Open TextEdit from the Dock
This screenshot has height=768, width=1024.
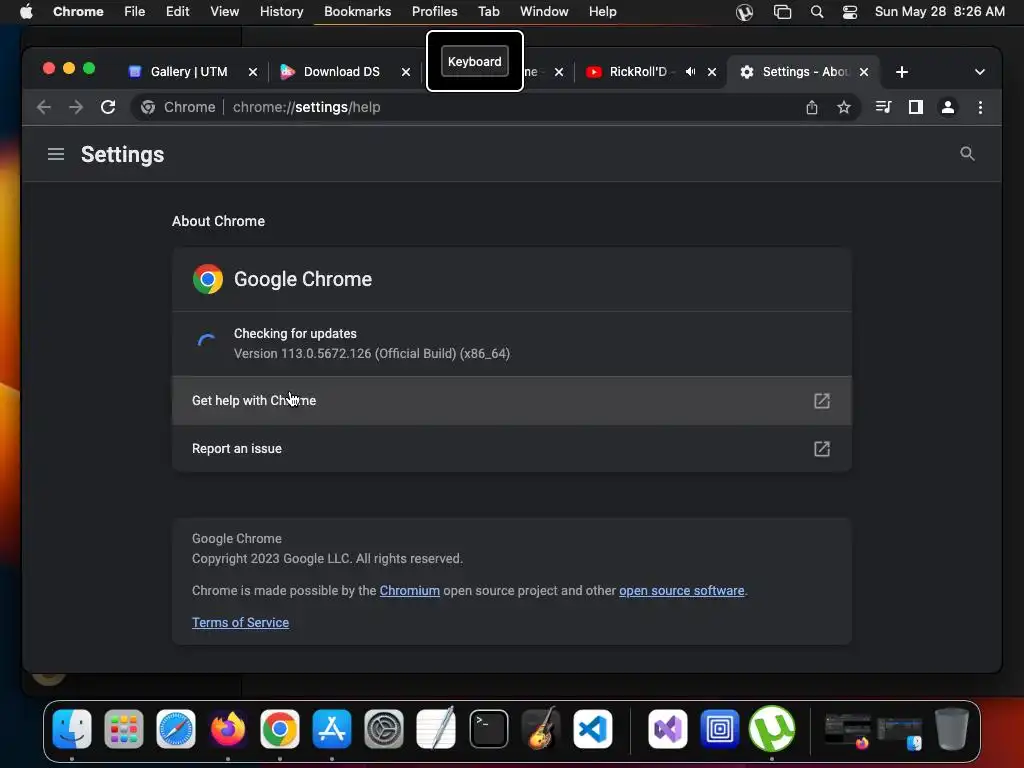click(x=436, y=728)
